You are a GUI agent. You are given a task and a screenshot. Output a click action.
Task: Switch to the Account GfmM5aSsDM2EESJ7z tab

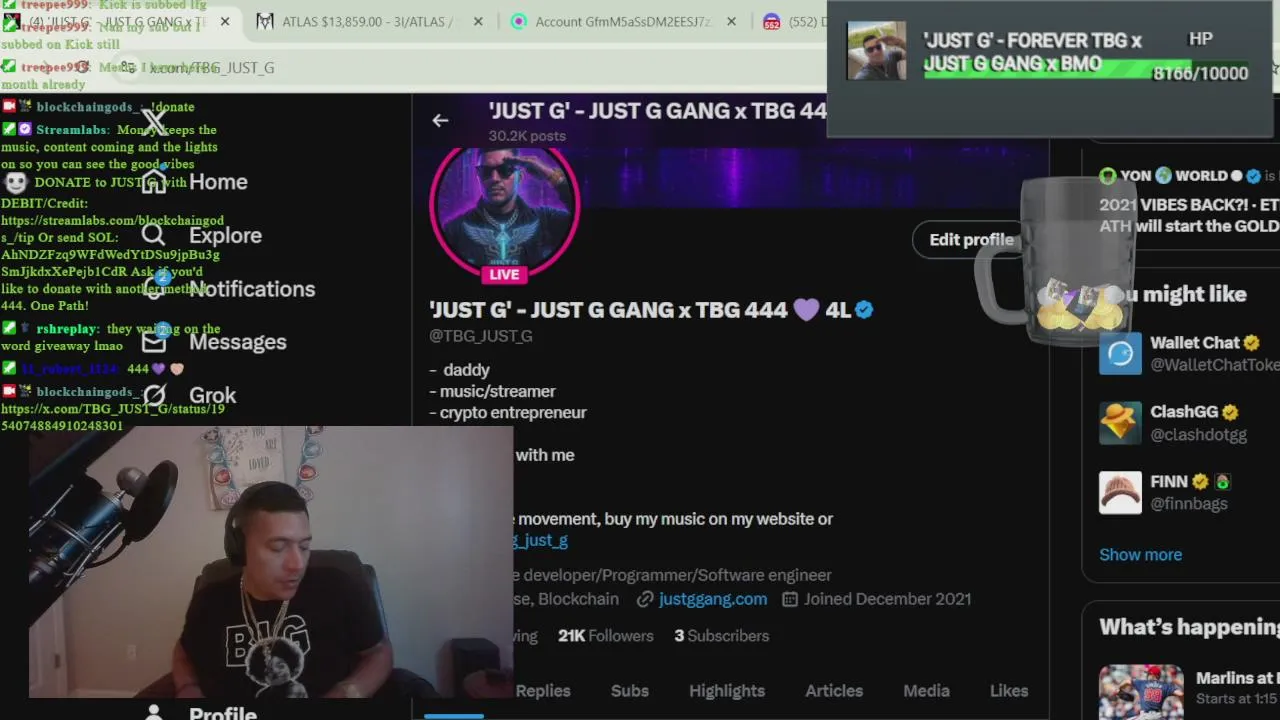tap(624, 21)
